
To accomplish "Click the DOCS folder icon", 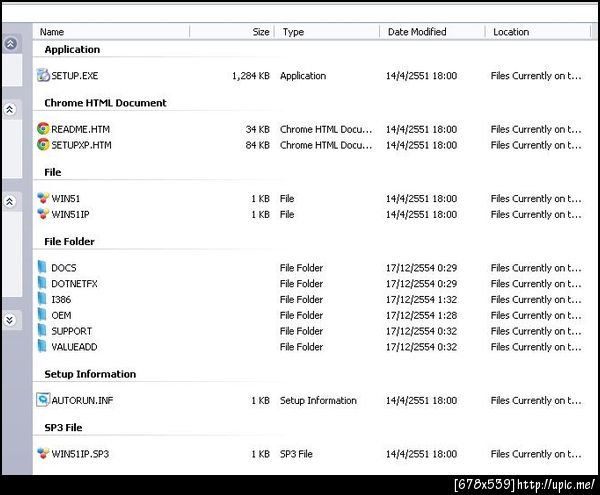I will tap(42, 267).
